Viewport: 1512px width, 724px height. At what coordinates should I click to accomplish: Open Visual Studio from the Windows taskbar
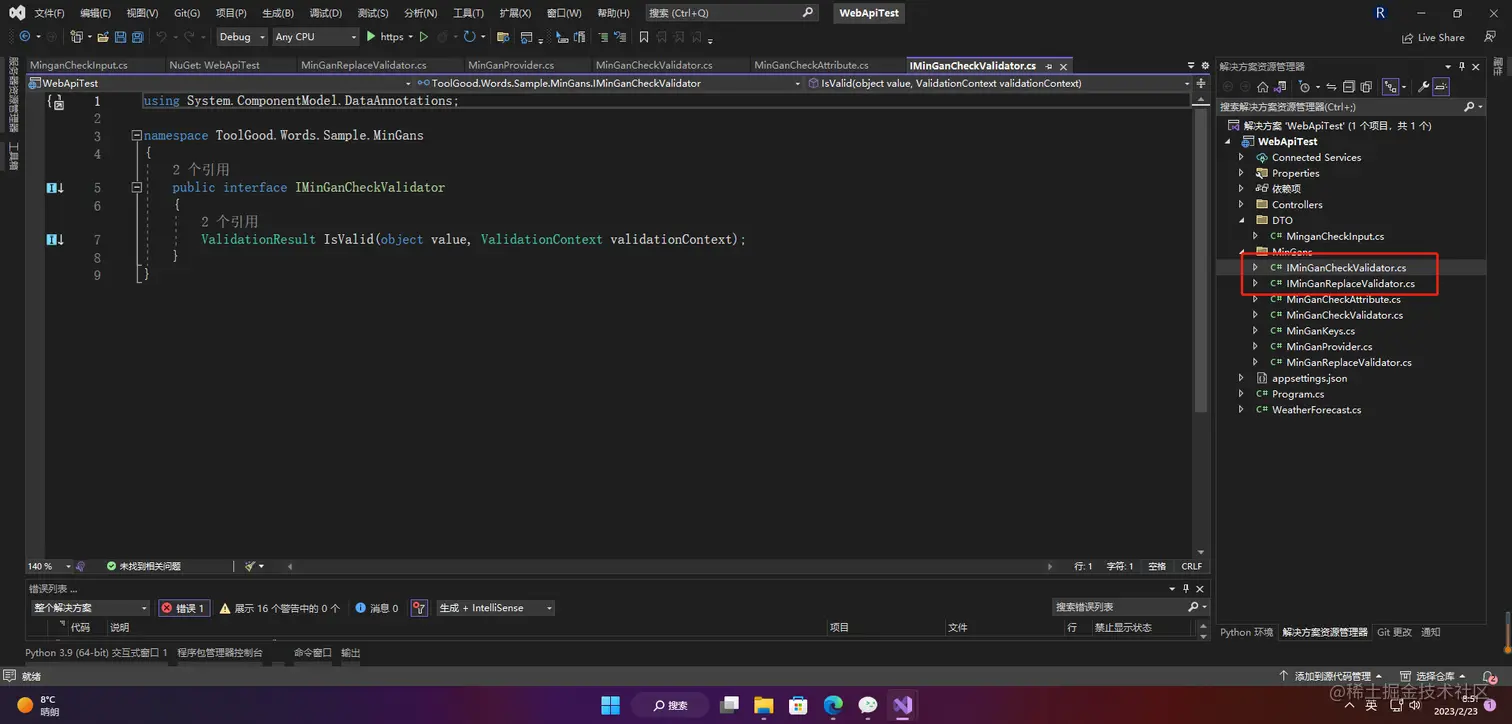(x=903, y=705)
